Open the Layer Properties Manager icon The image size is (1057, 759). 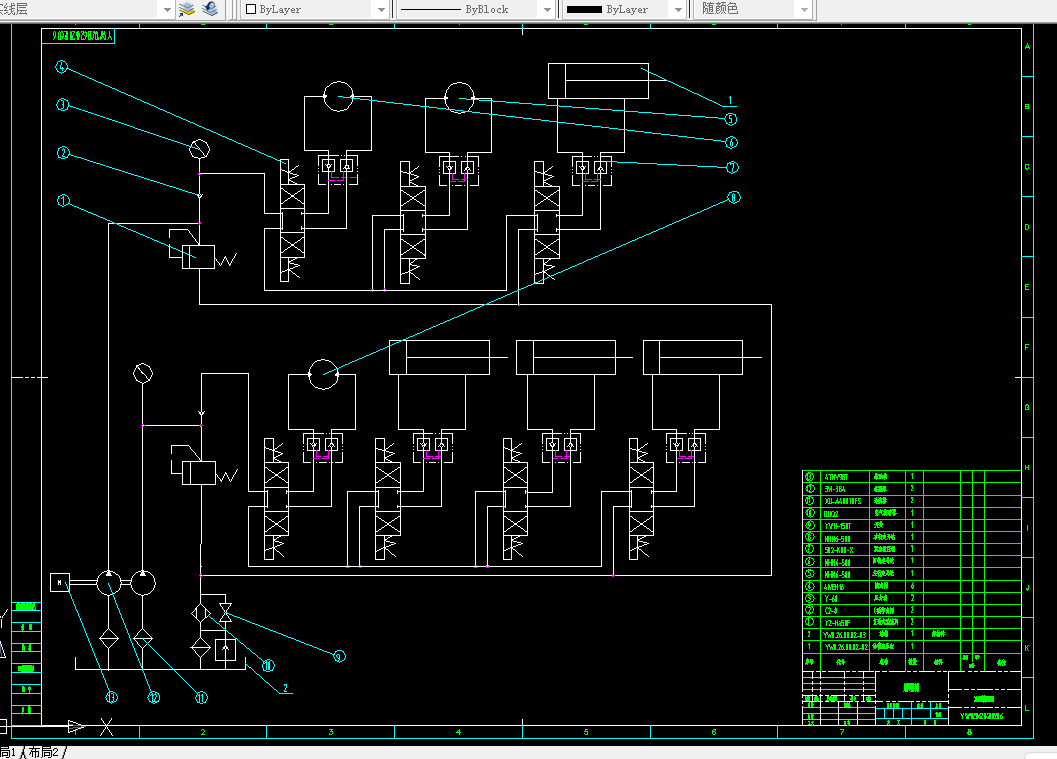pos(187,9)
